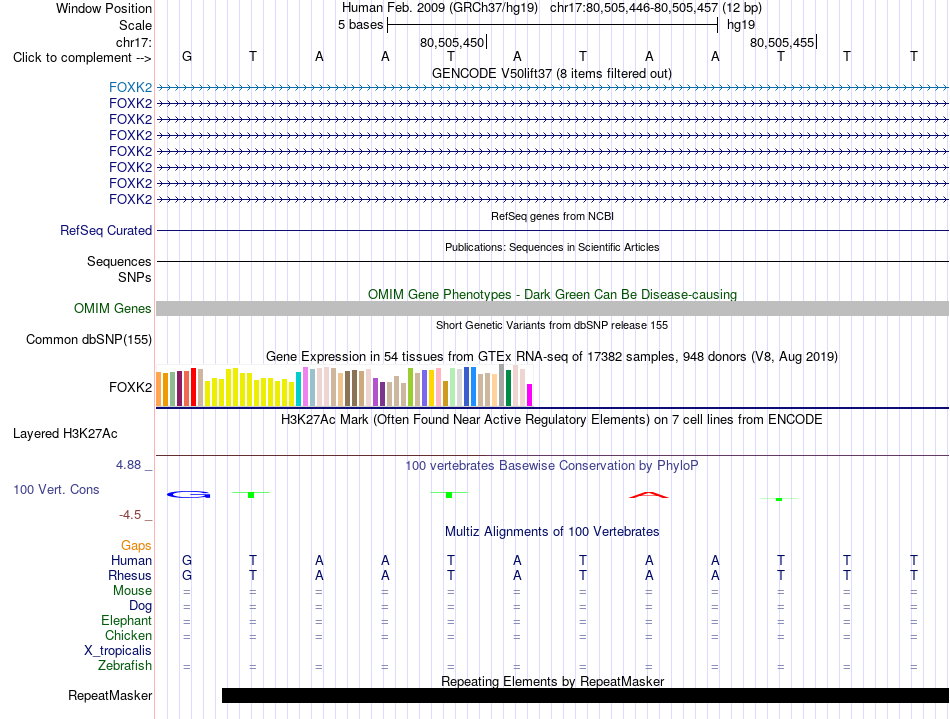
Task: Click the G base in Human alignment row
Action: point(187,560)
